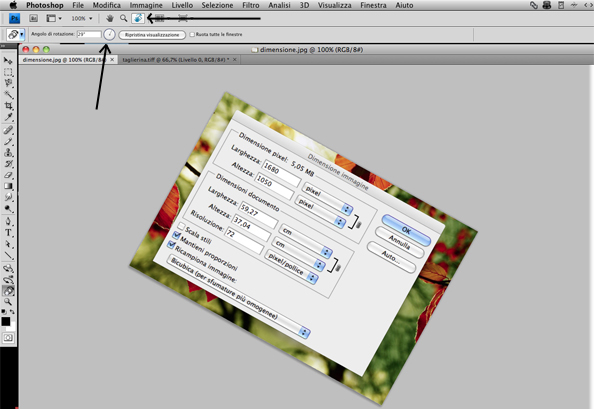The image size is (594, 409).
Task: Open the foreground color picker
Action: (5, 322)
